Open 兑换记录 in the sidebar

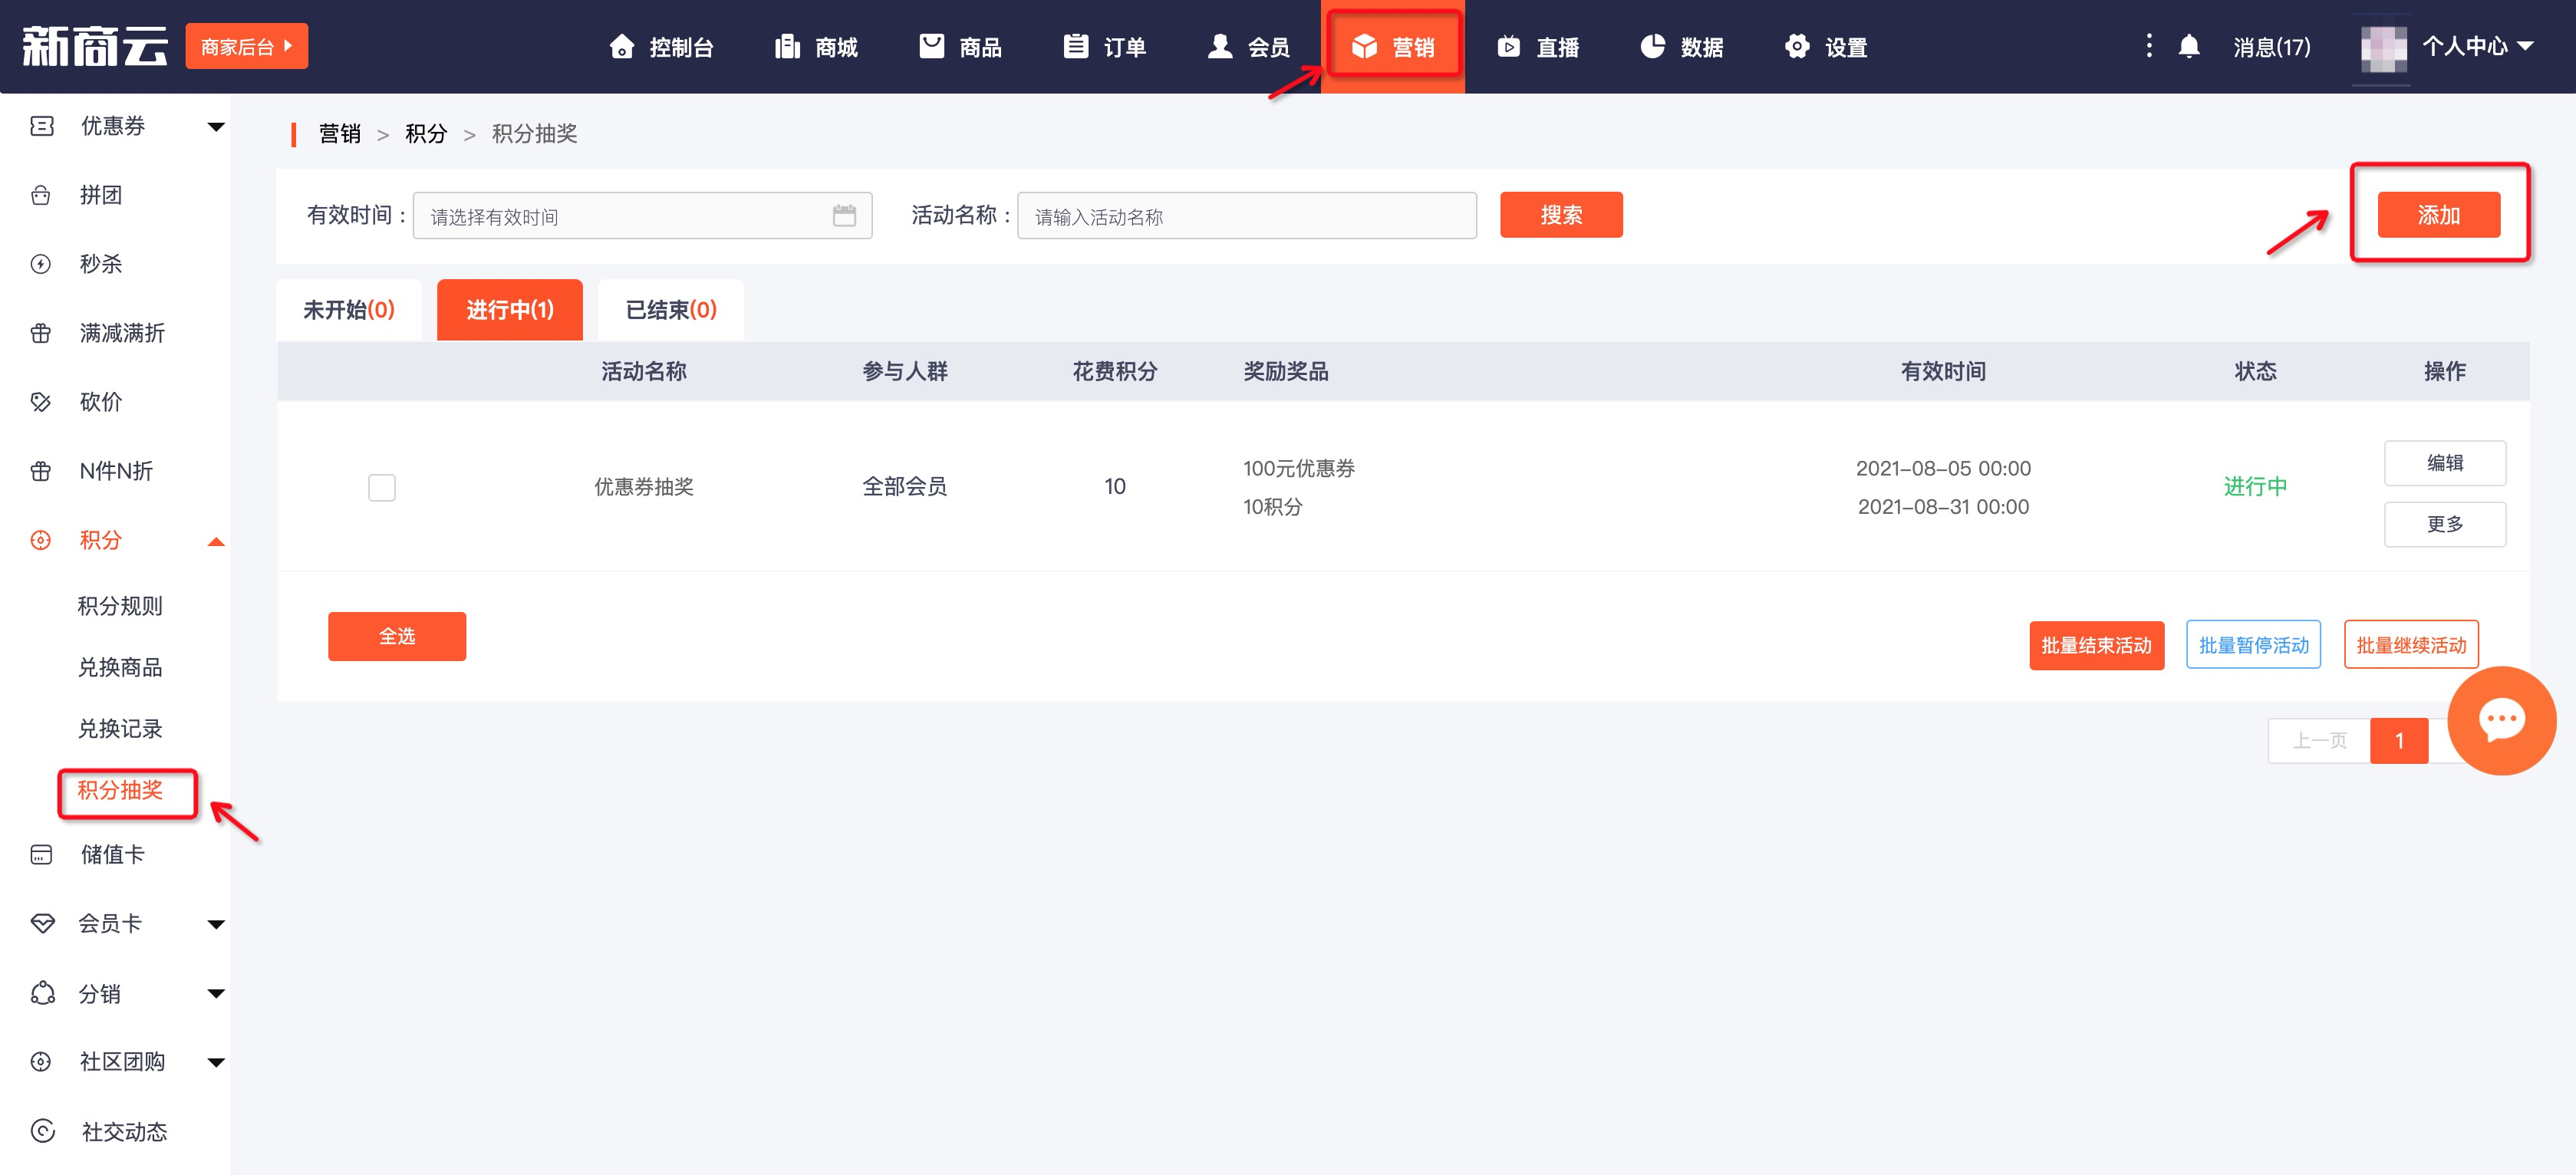click(x=120, y=729)
